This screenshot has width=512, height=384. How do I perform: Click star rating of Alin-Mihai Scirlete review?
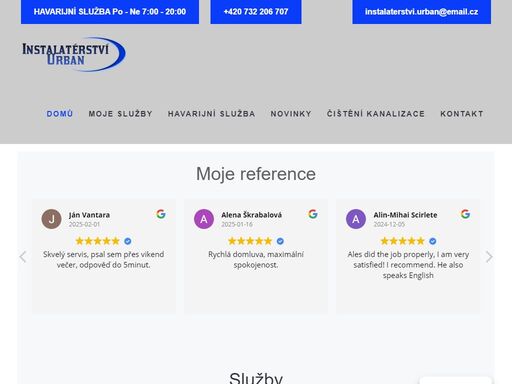[x=402, y=241]
